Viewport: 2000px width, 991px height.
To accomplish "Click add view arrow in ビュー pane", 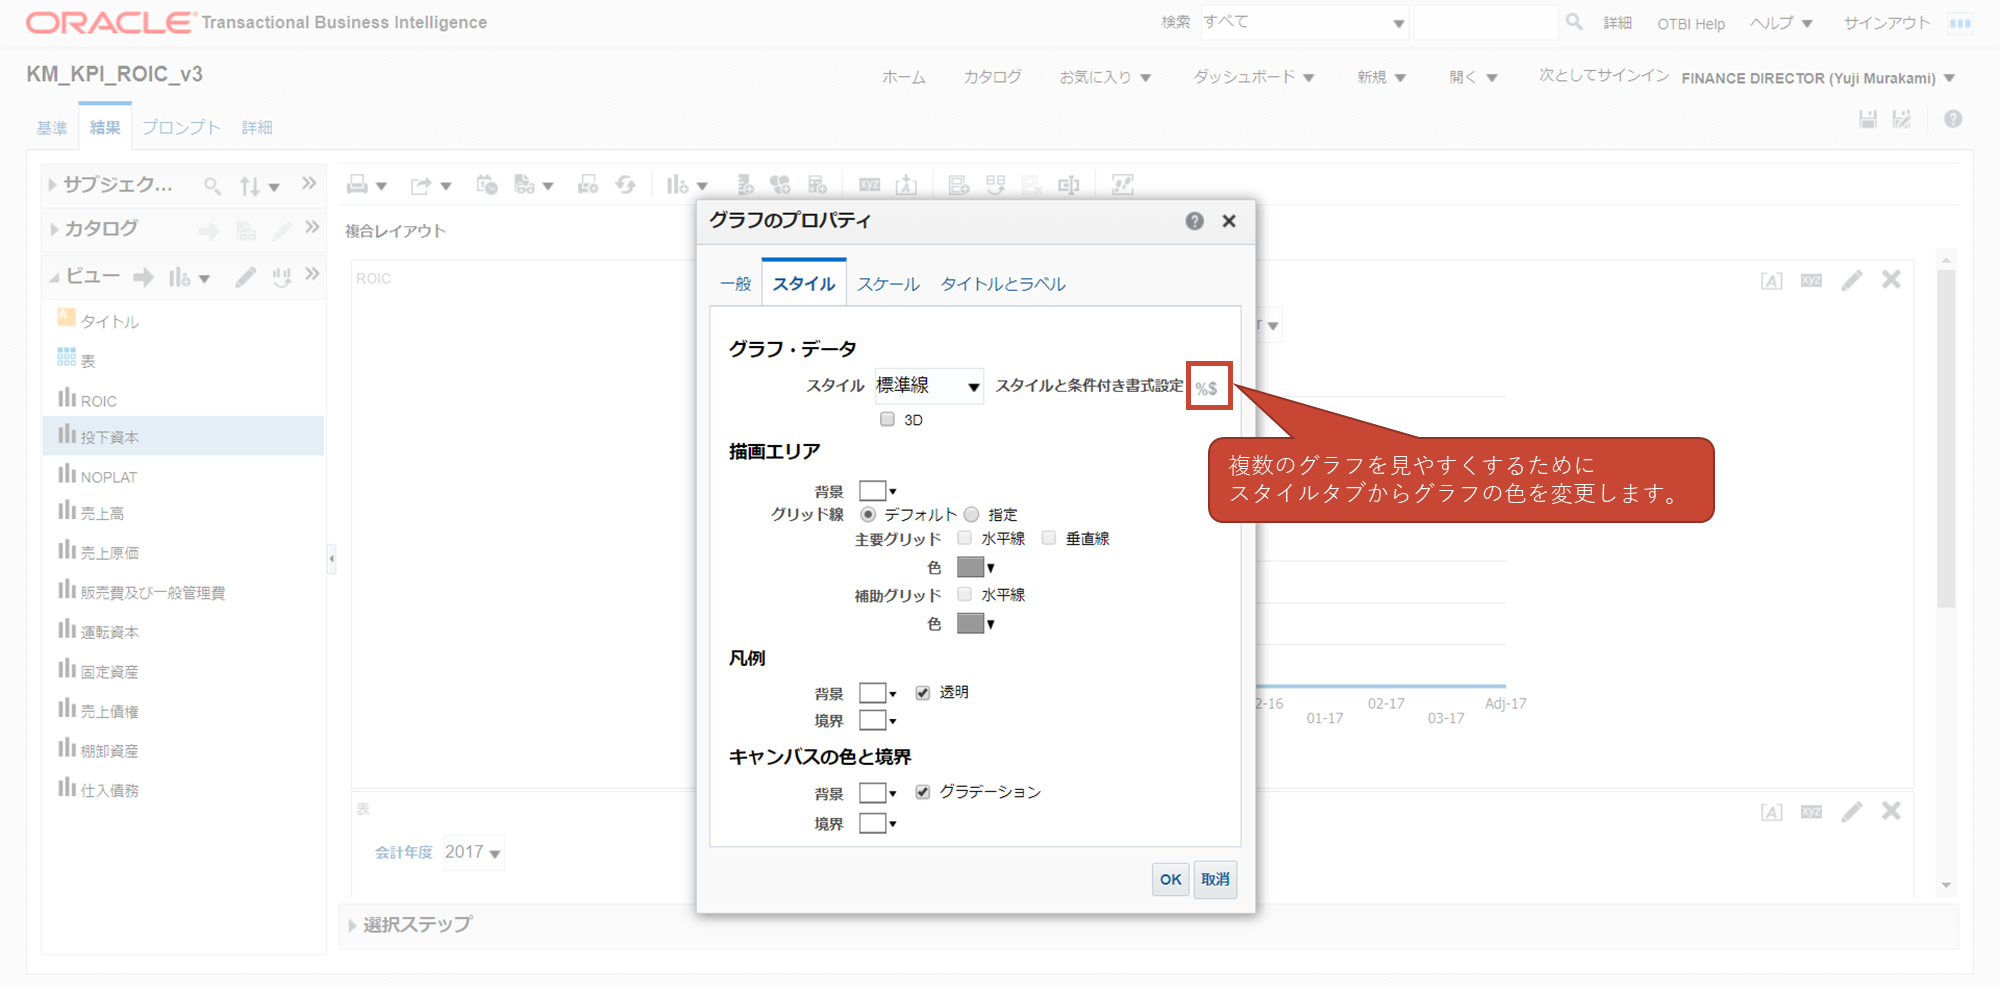I will pyautogui.click(x=143, y=277).
